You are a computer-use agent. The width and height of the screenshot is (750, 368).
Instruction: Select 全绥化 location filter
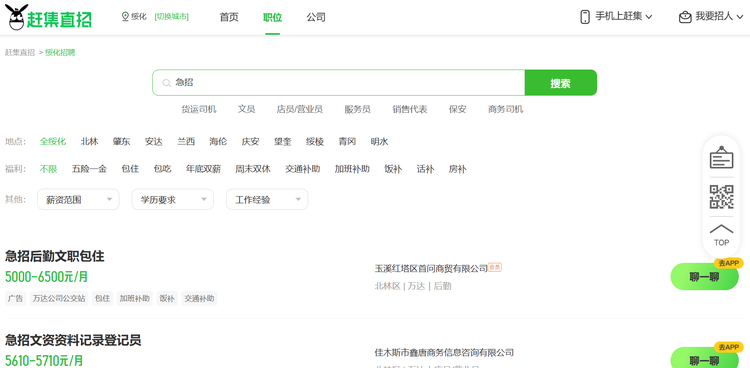[x=53, y=142]
